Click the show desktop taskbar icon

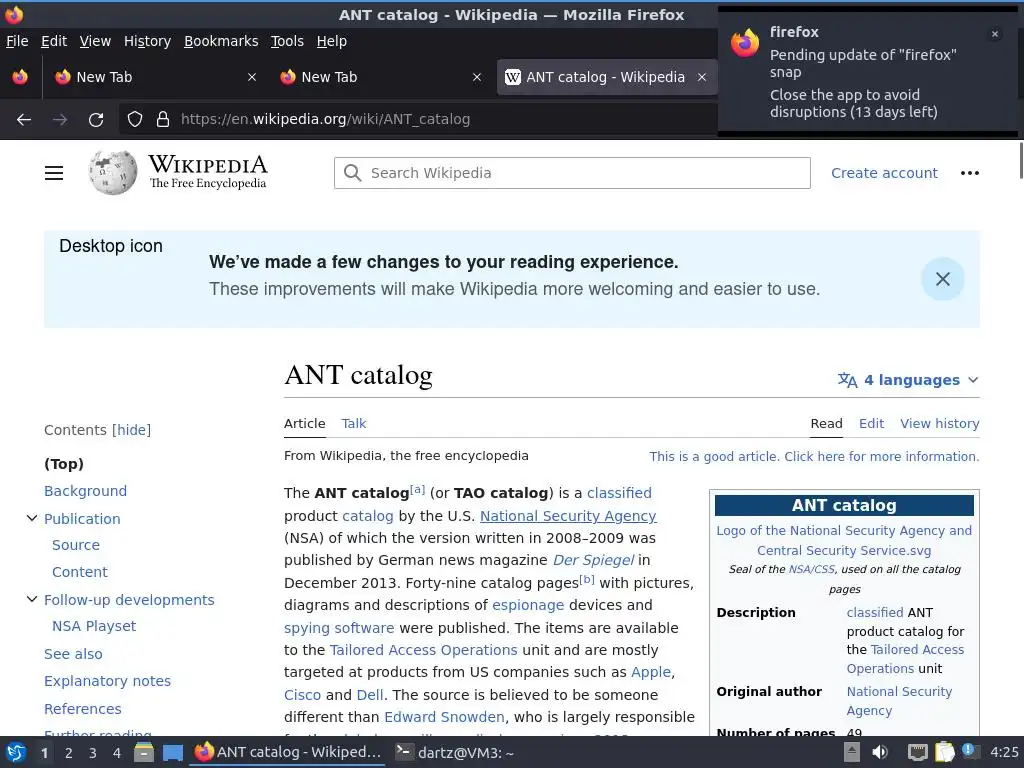click(172, 753)
